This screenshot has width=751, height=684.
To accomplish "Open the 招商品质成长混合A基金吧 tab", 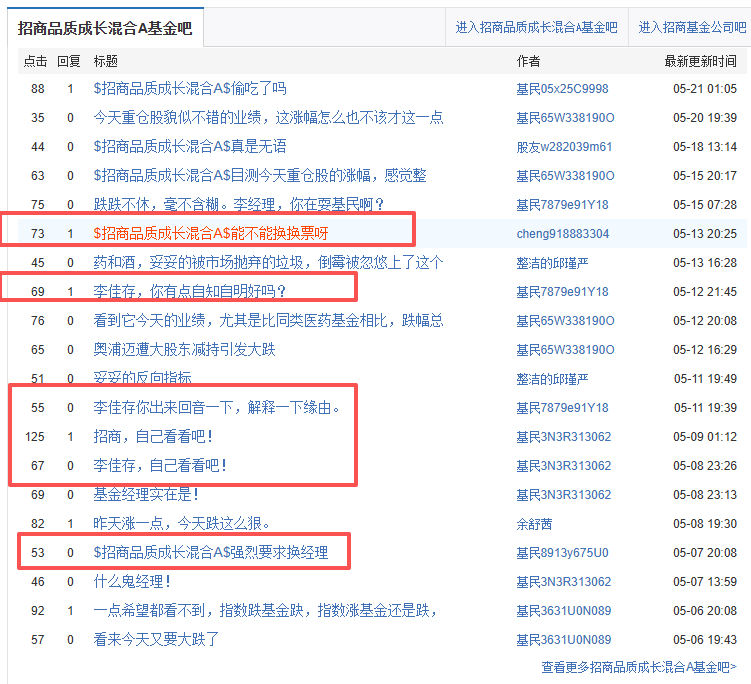I will coord(105,28).
